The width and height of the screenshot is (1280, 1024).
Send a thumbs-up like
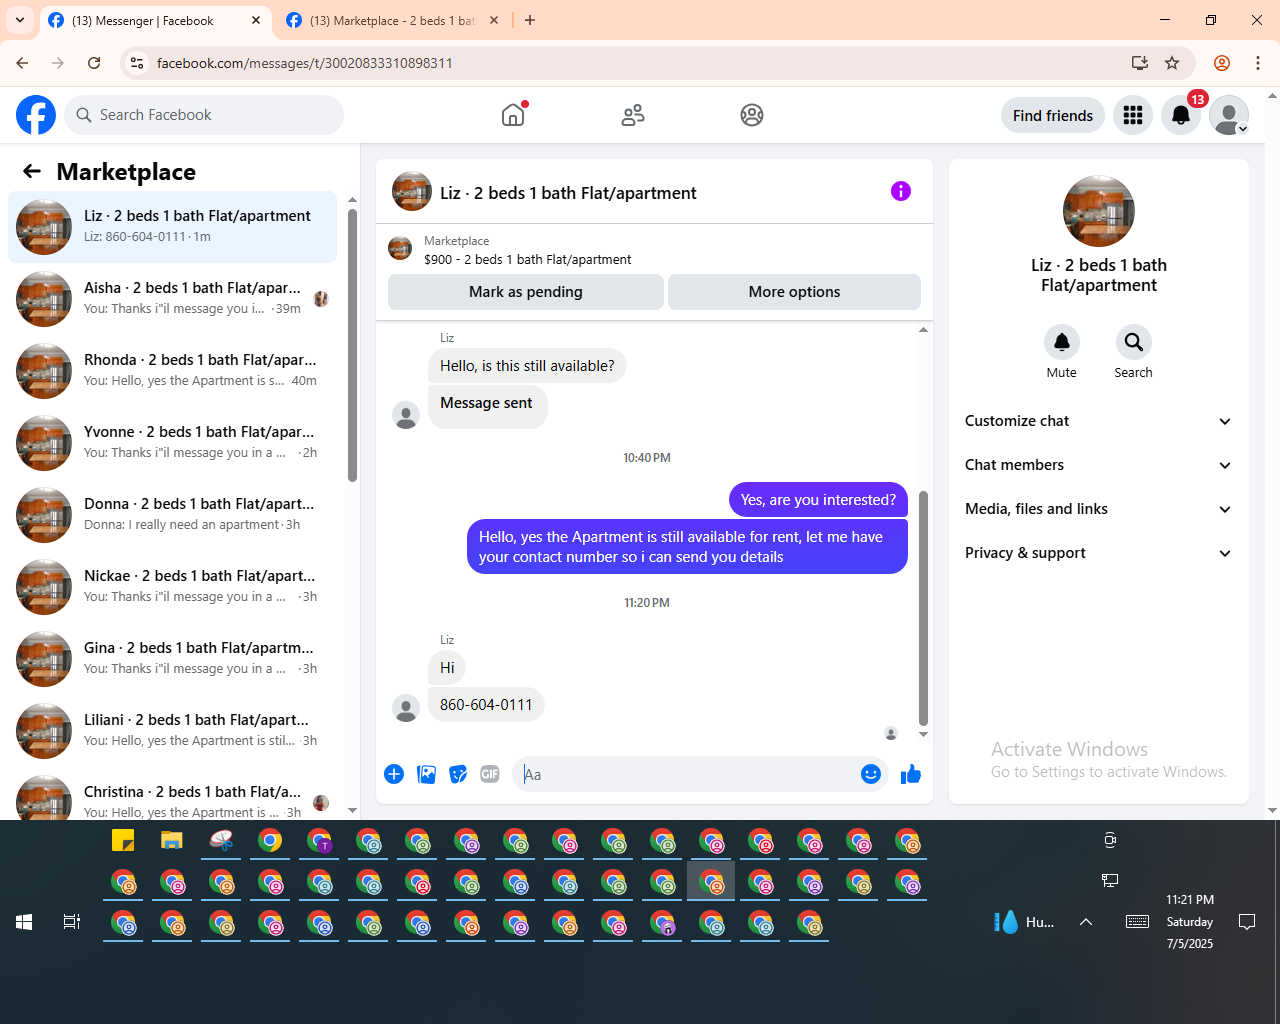coord(911,774)
